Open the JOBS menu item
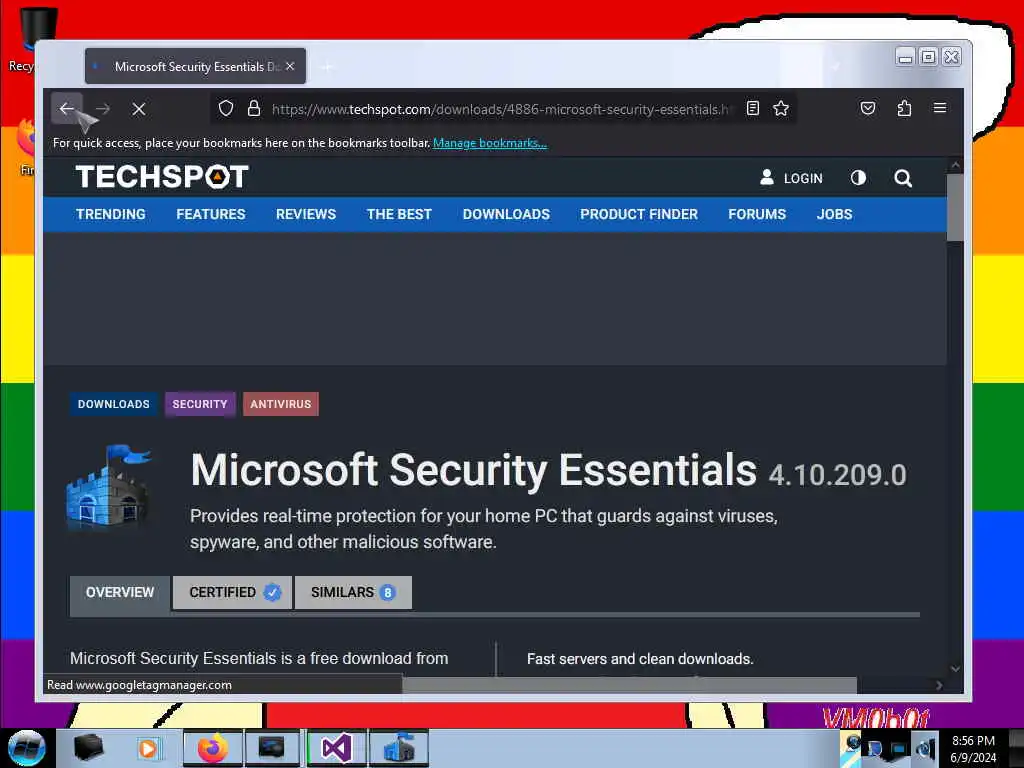 (834, 214)
